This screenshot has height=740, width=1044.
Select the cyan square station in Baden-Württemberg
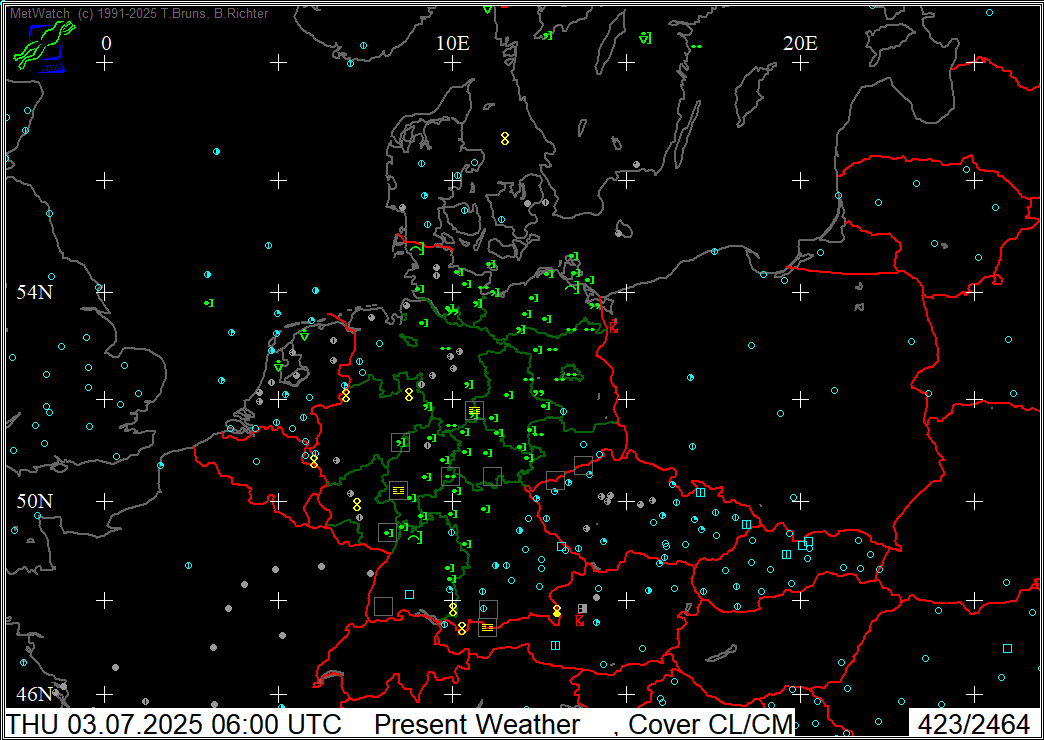(x=409, y=594)
